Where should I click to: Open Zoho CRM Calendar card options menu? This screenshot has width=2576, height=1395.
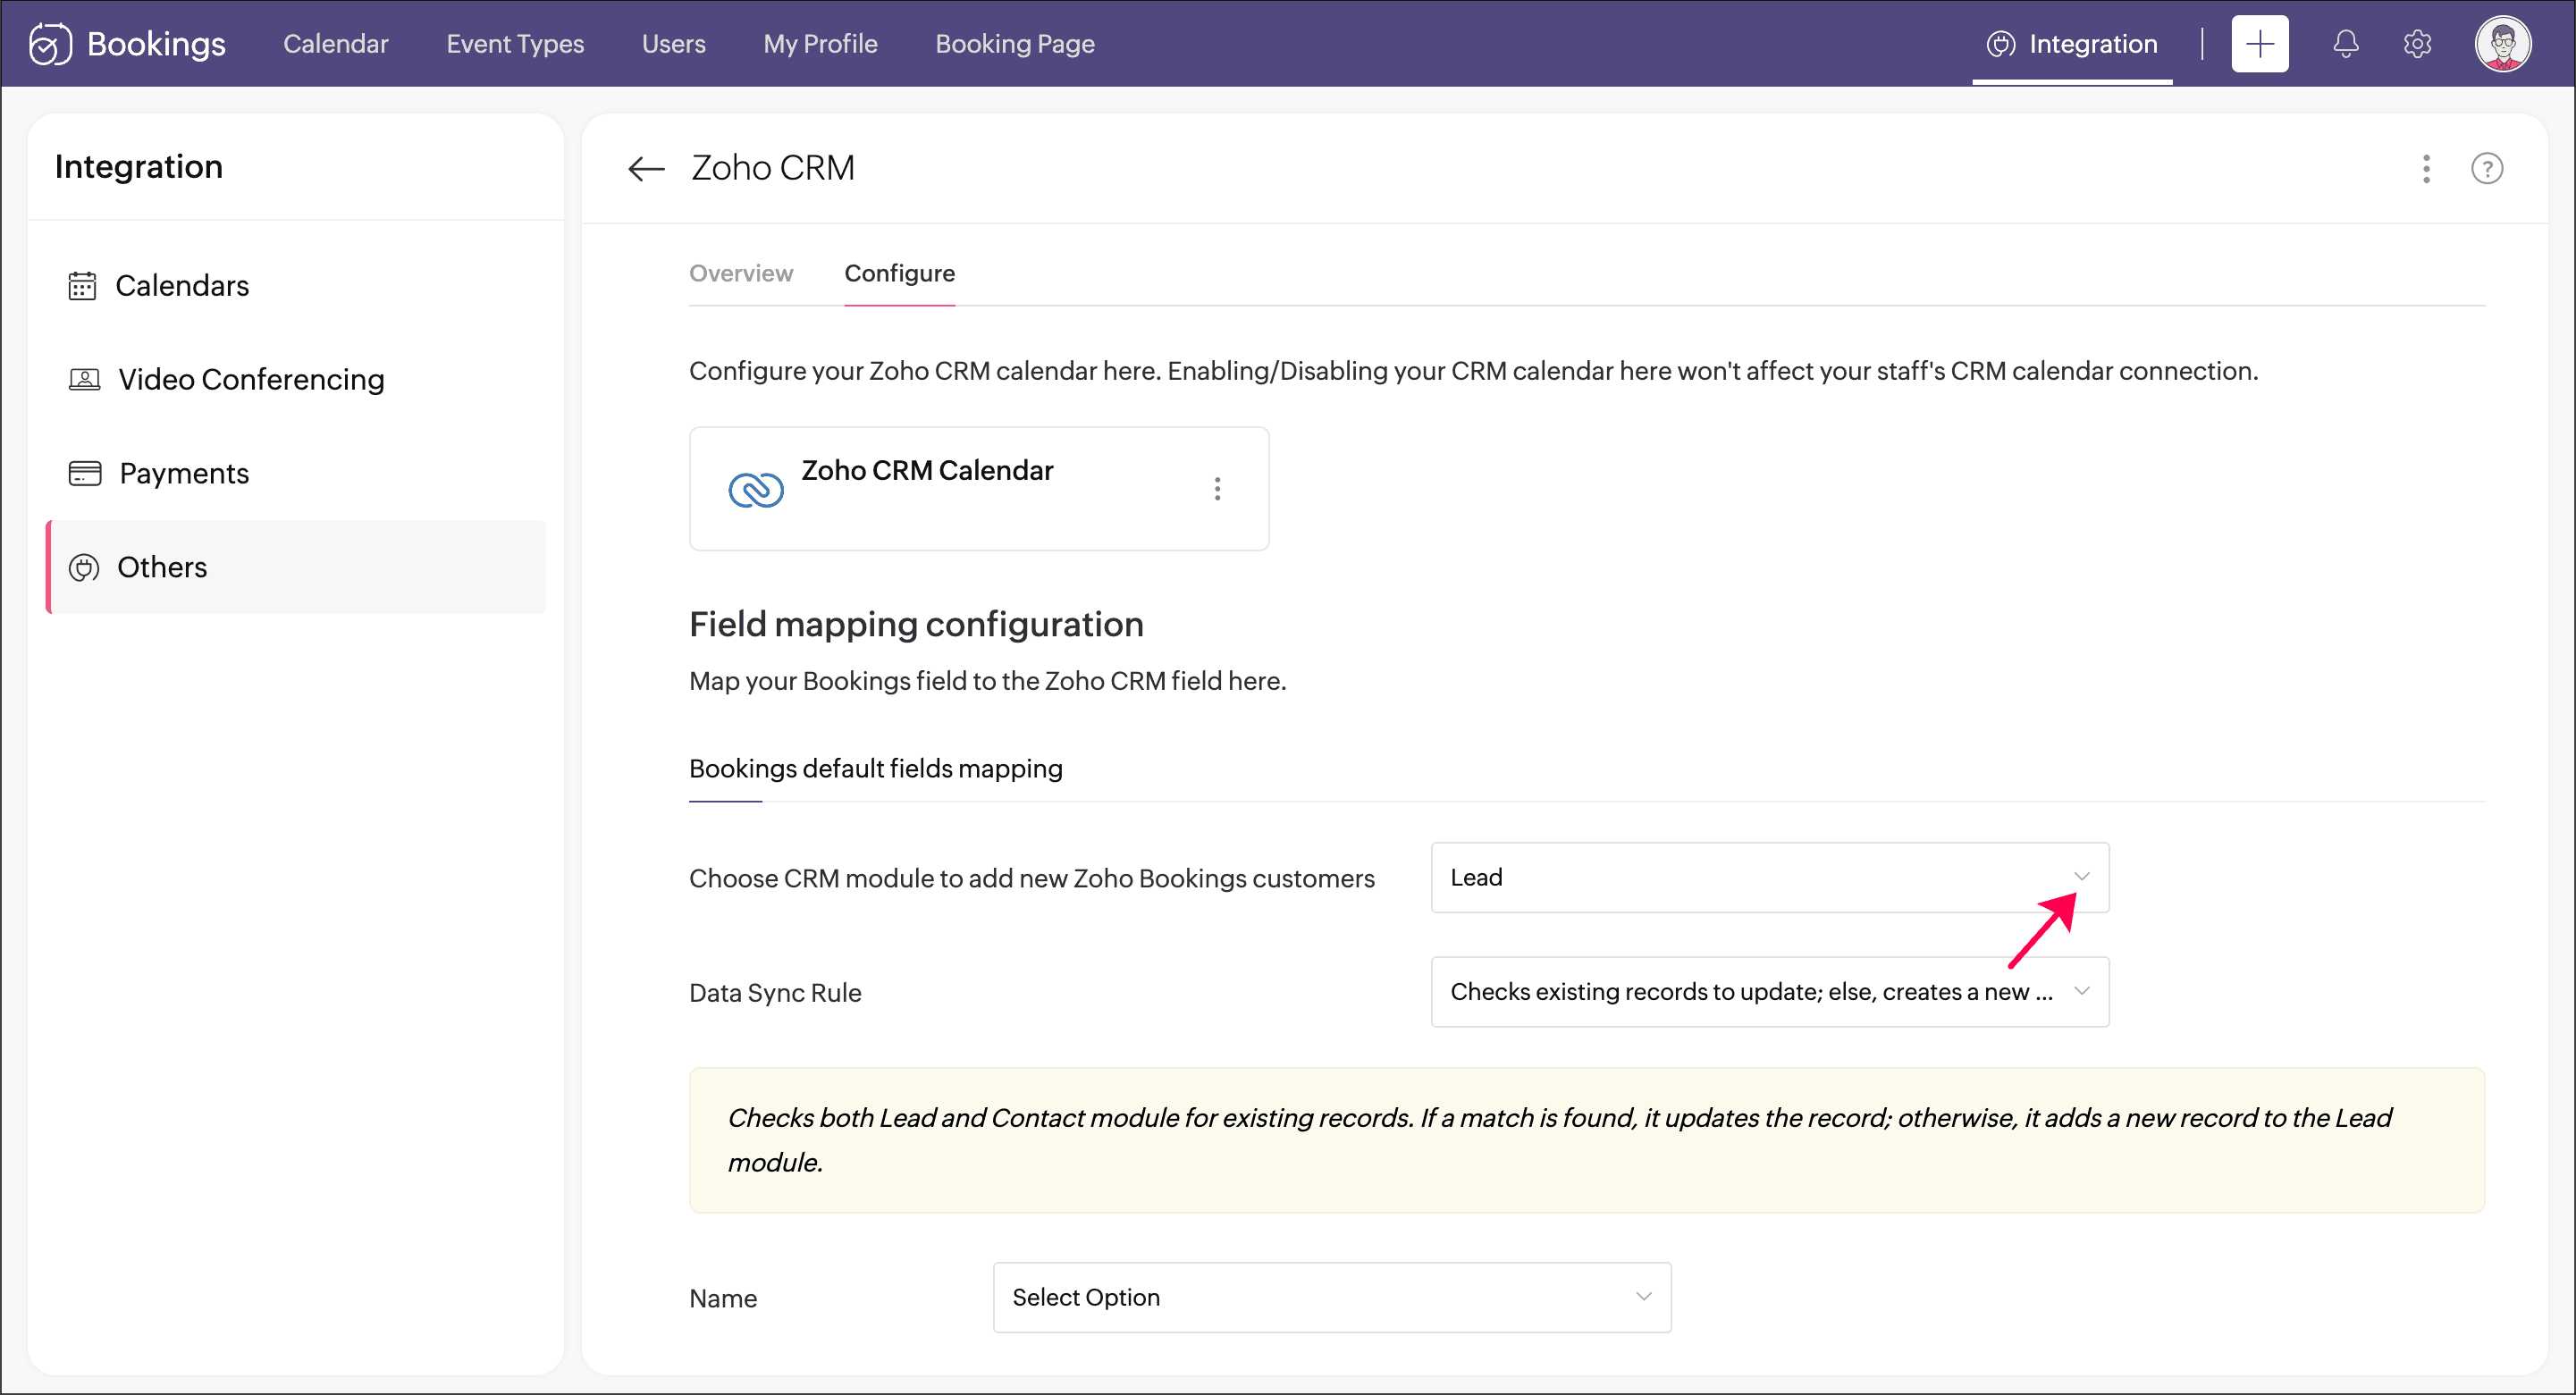[x=1217, y=489]
